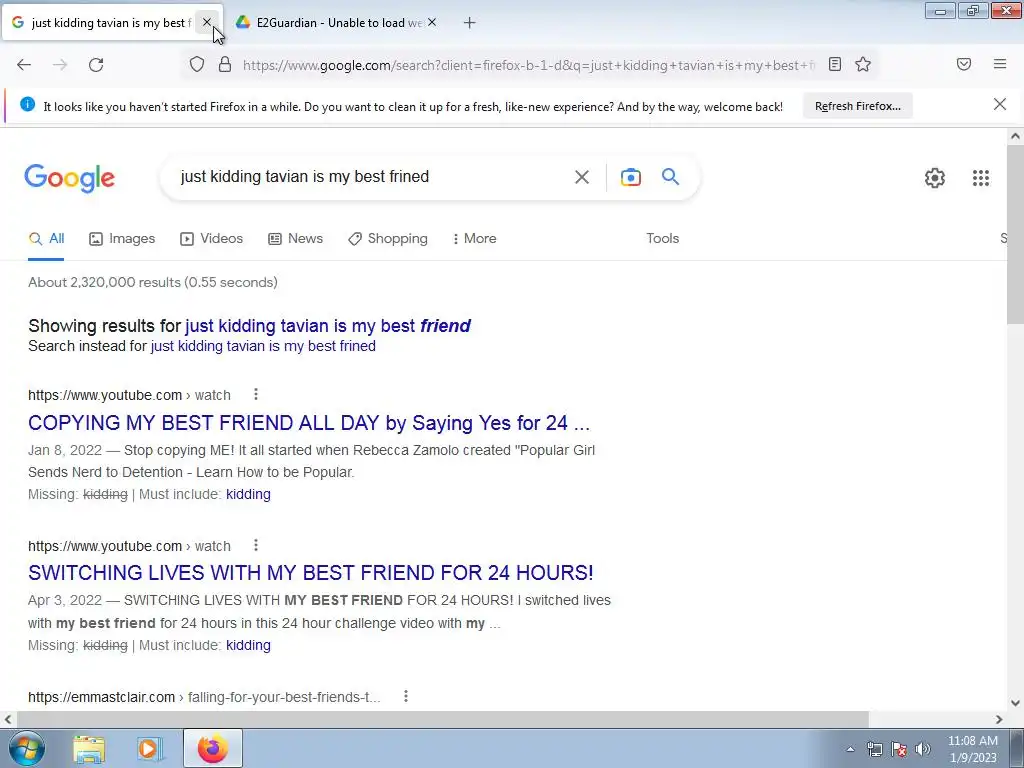Open search Tools options
The width and height of the screenshot is (1024, 768).
(x=662, y=238)
